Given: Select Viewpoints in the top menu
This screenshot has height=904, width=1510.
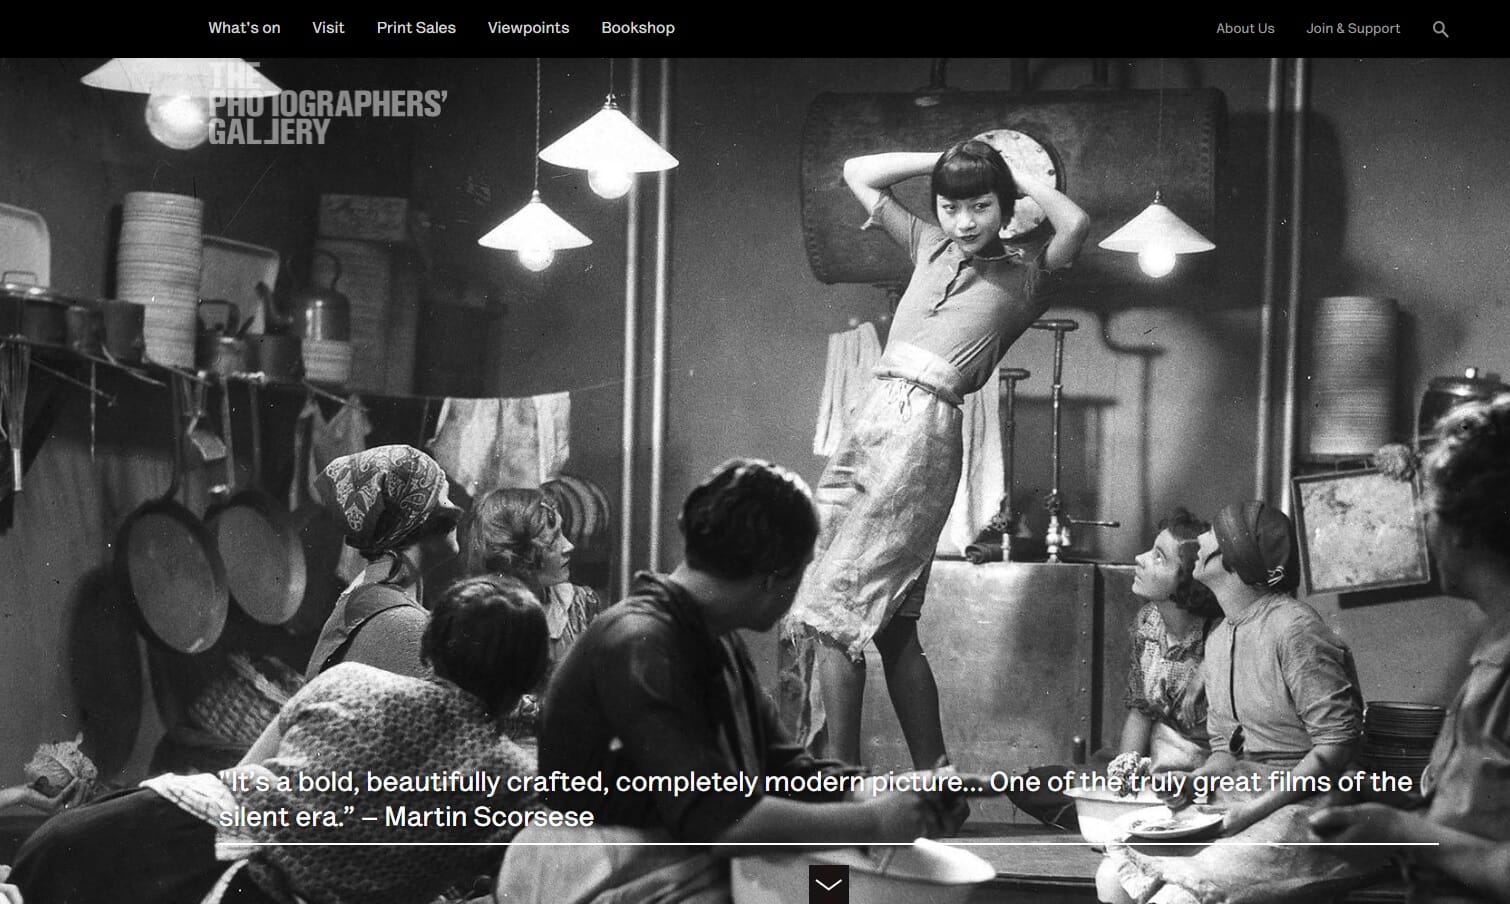Looking at the screenshot, I should [528, 28].
